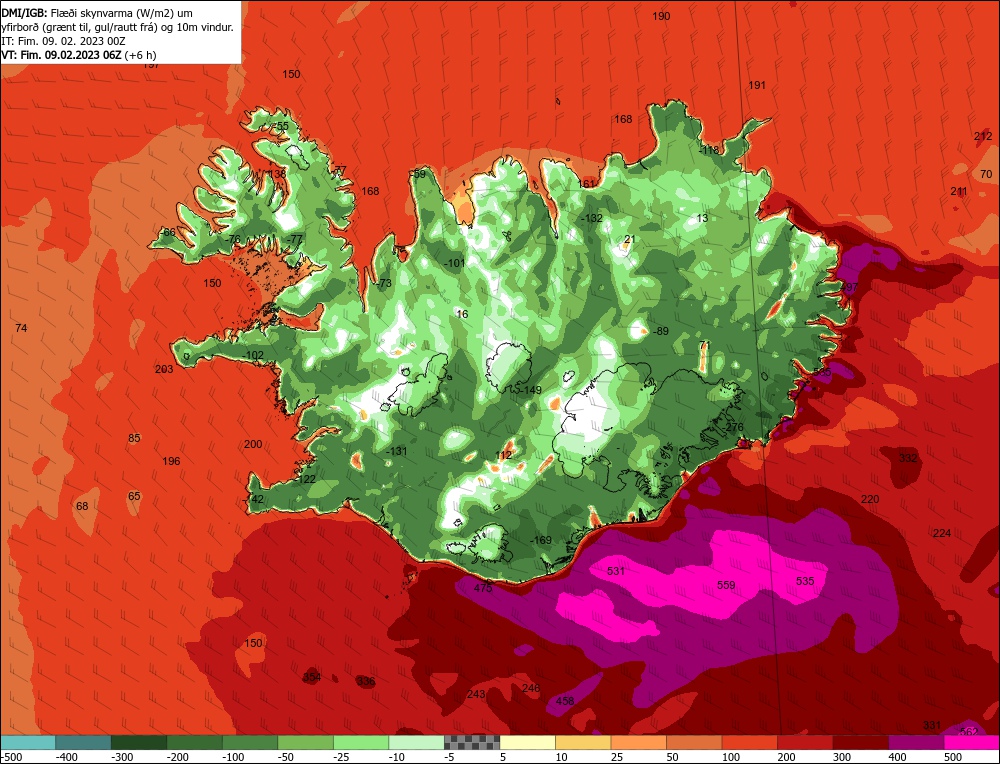Click the 354 value southwest of Iceland
Viewport: 1000px width, 764px height.
click(x=312, y=677)
